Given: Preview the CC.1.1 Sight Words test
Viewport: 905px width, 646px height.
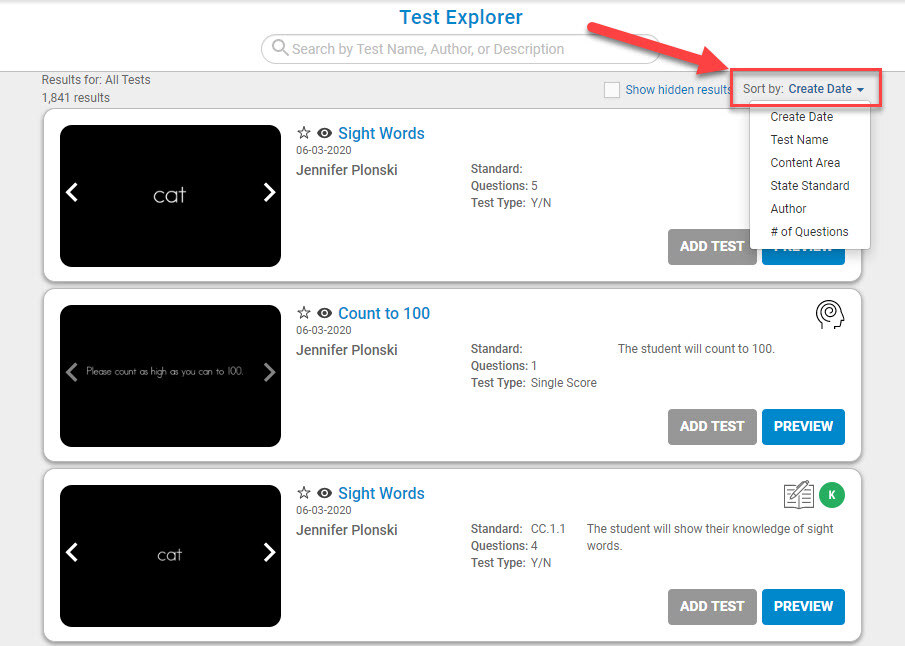Looking at the screenshot, I should point(803,607).
